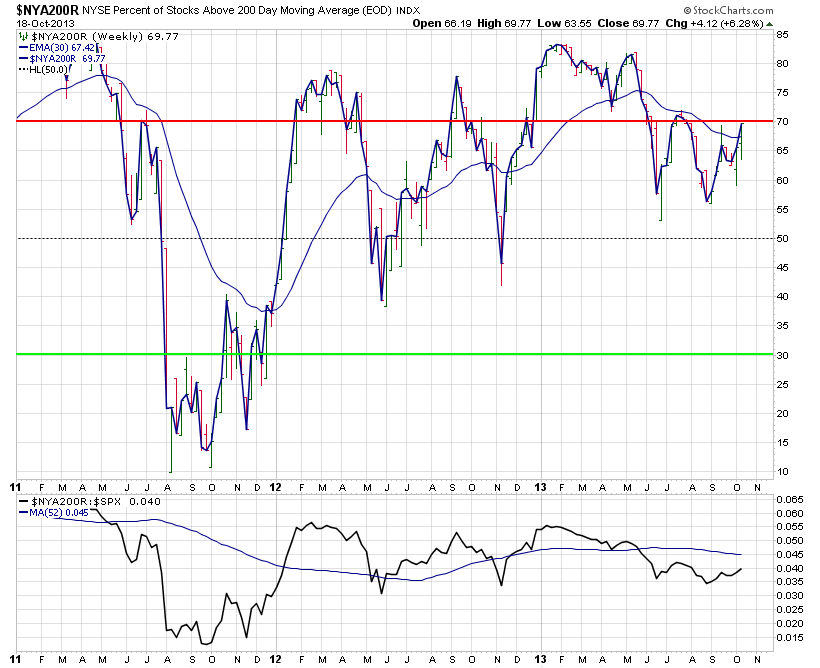Click the 'EMA(30) 67.42' legend entry
The height and width of the screenshot is (668, 820).
[x=62, y=48]
